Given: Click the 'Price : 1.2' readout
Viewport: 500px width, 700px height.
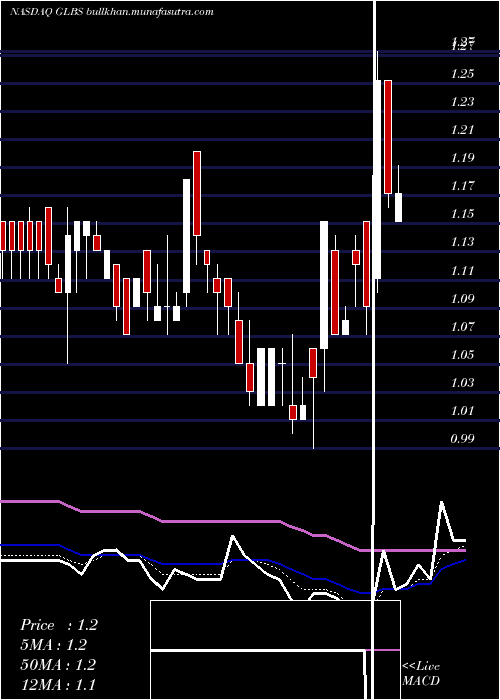Looking at the screenshot, I should [58, 625].
